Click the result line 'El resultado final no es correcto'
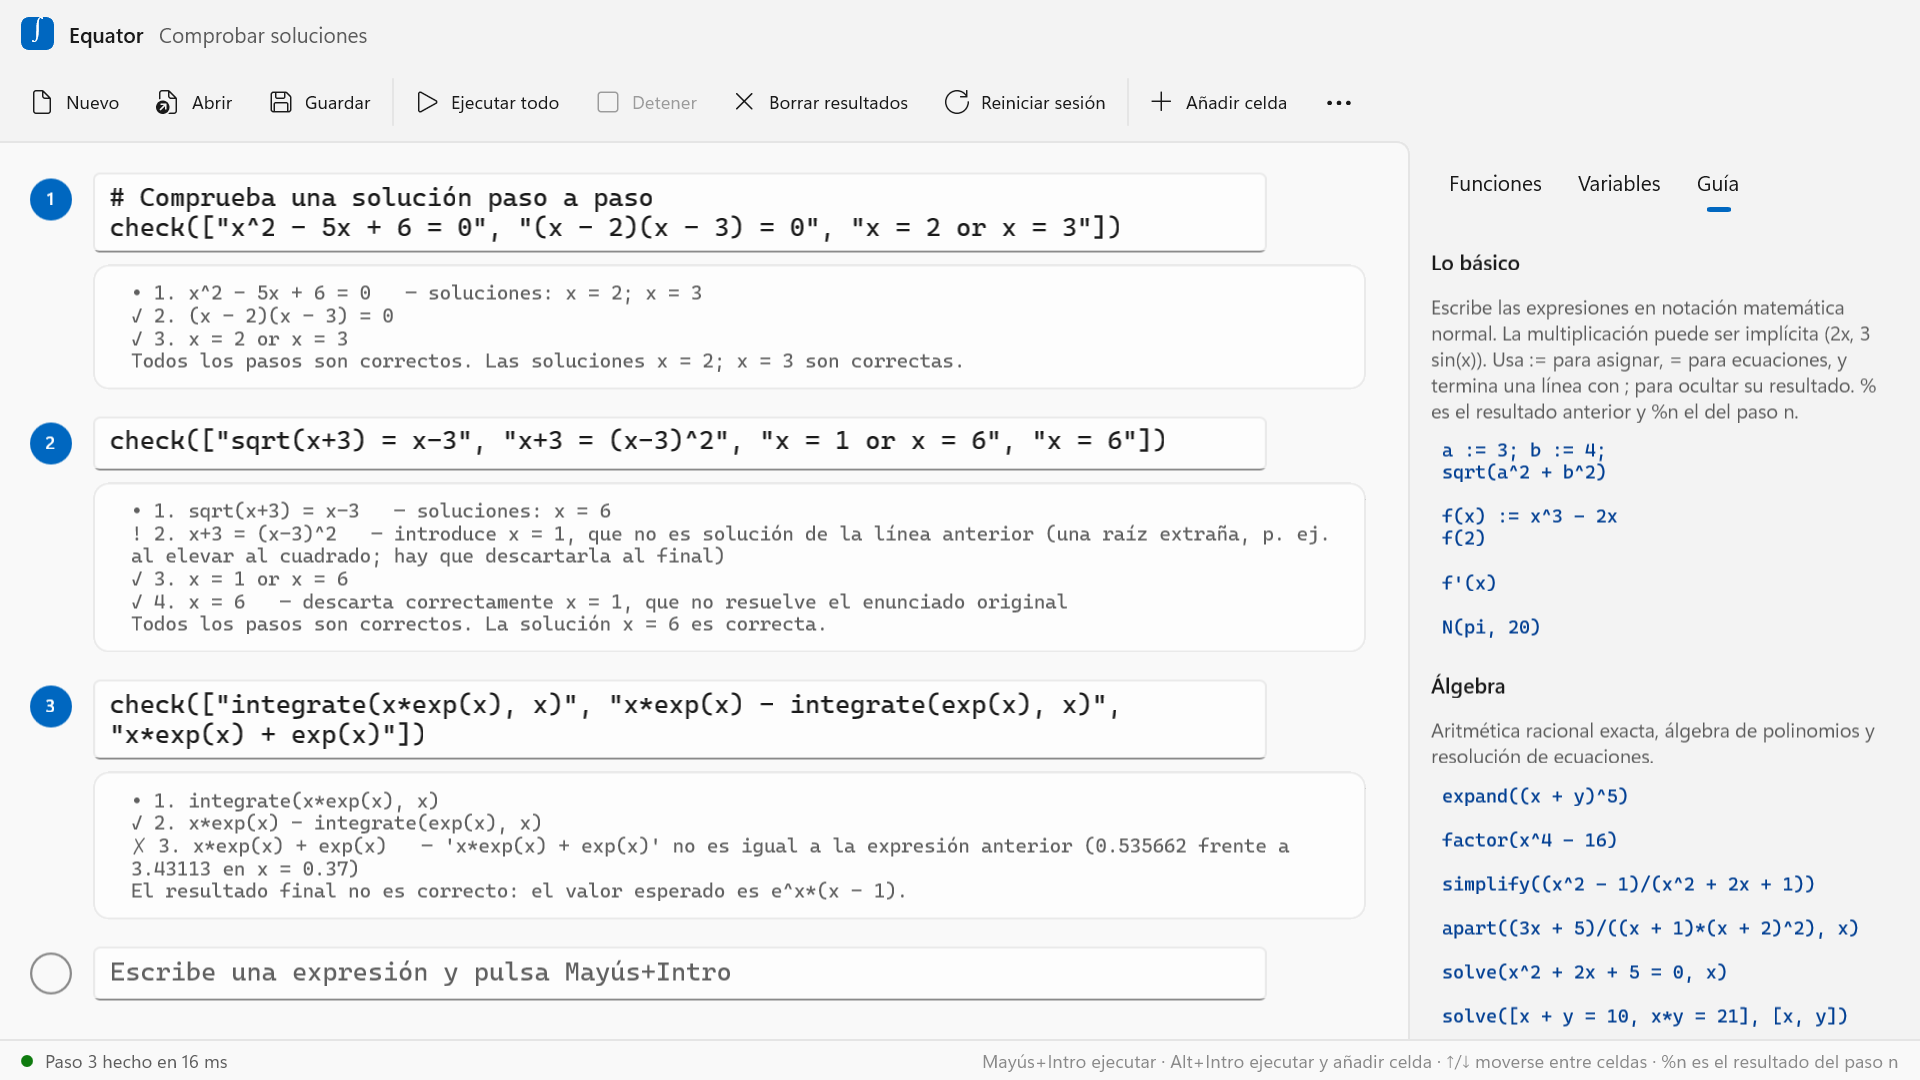 coord(519,891)
